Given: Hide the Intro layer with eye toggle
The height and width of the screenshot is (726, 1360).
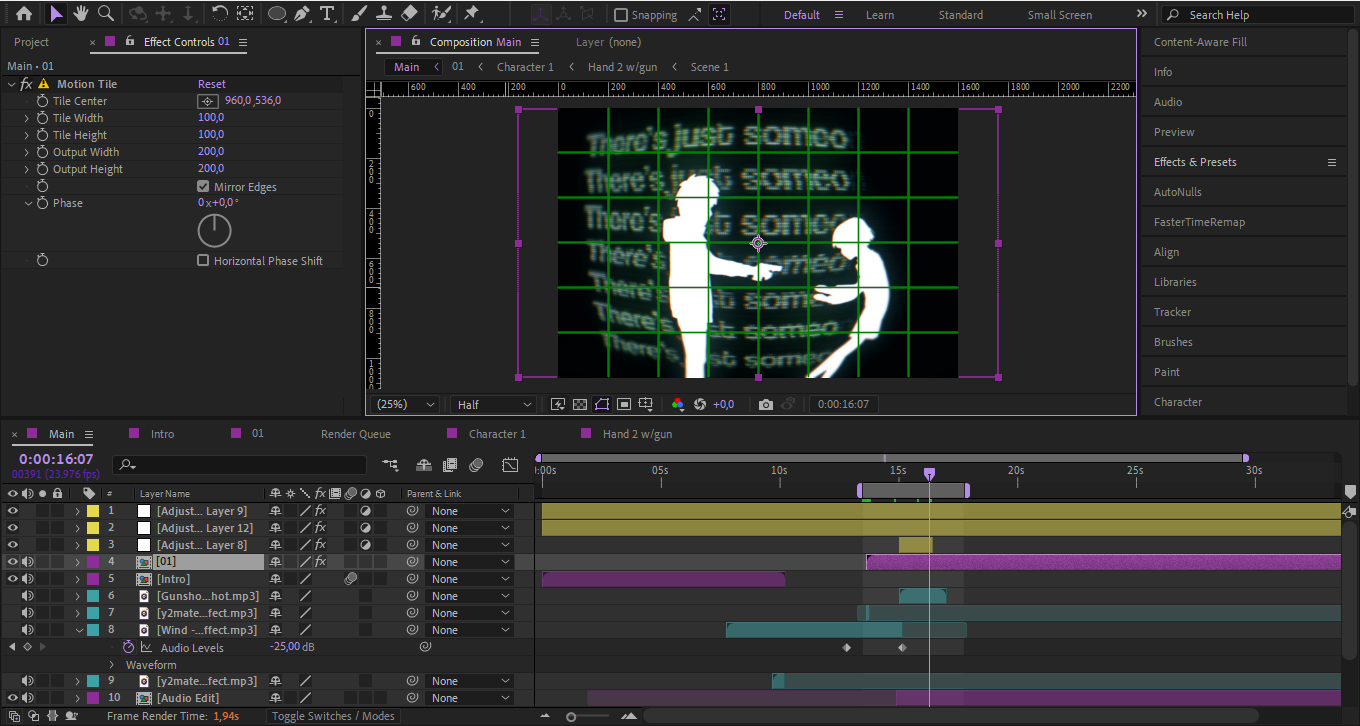Looking at the screenshot, I should 13,579.
